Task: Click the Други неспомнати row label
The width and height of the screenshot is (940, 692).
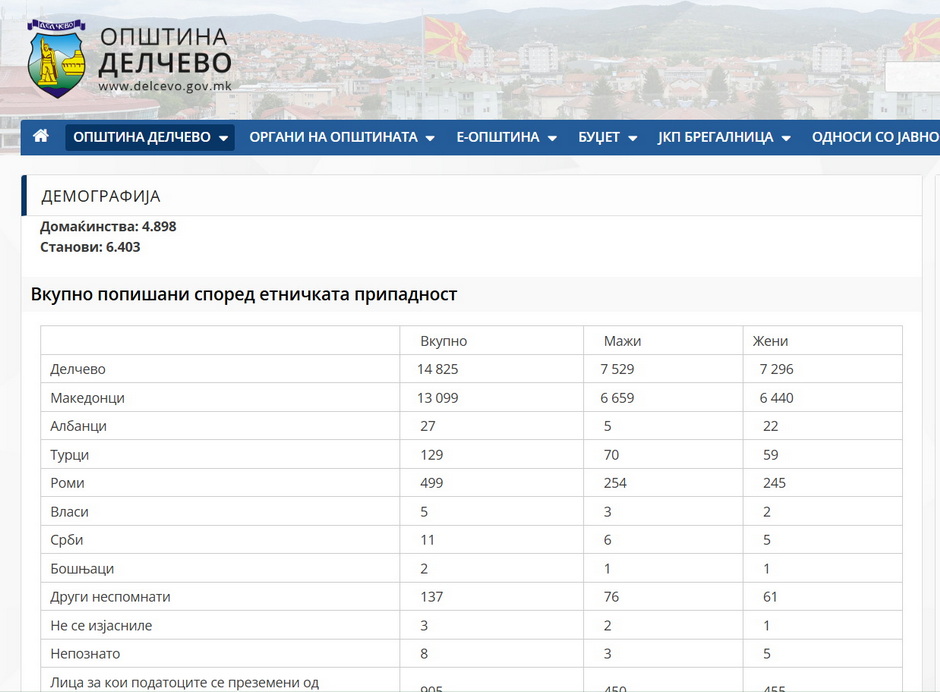Action: tap(110, 597)
